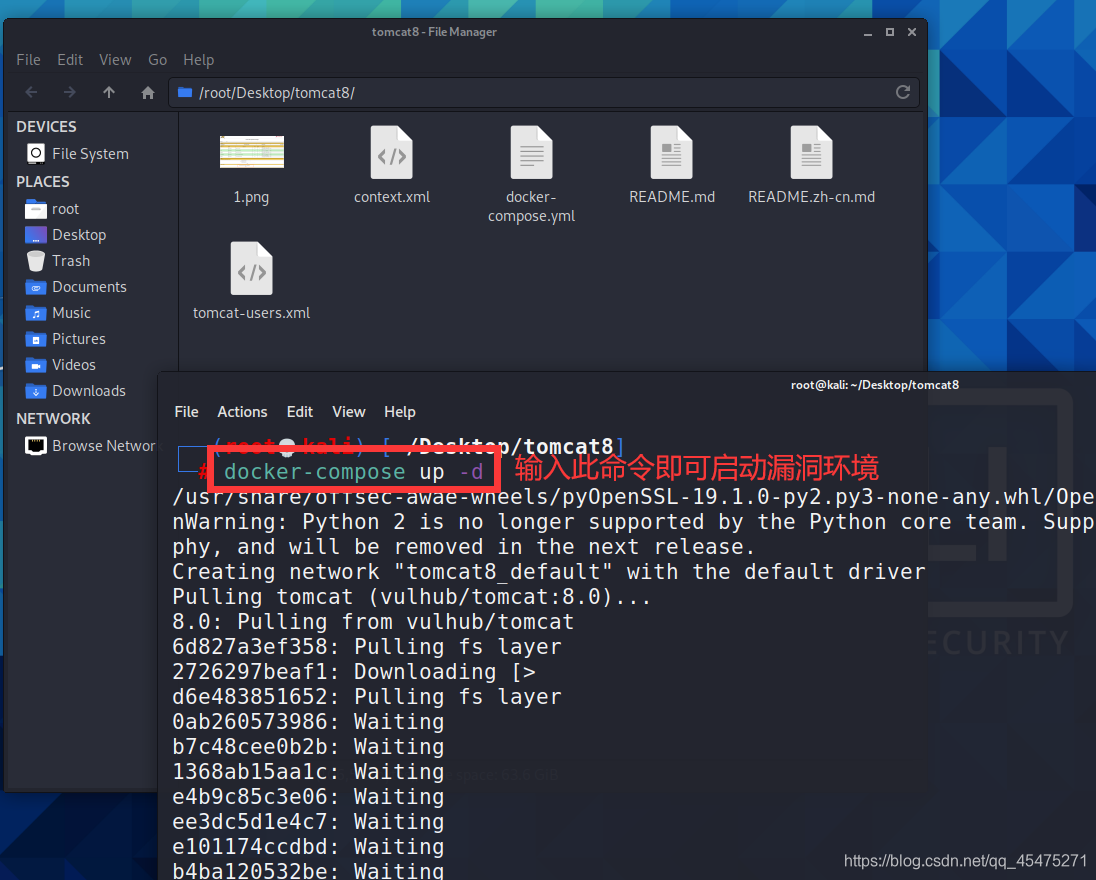Click the File System drive icon
Screen dimensions: 1096x880
(x=36, y=153)
